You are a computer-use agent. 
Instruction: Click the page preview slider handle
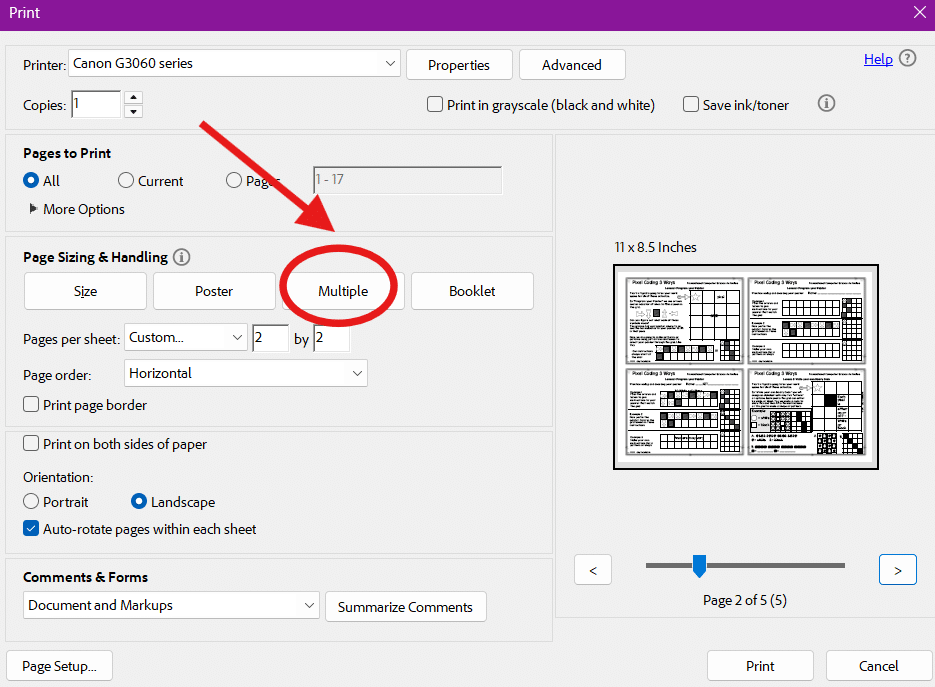[x=699, y=567]
